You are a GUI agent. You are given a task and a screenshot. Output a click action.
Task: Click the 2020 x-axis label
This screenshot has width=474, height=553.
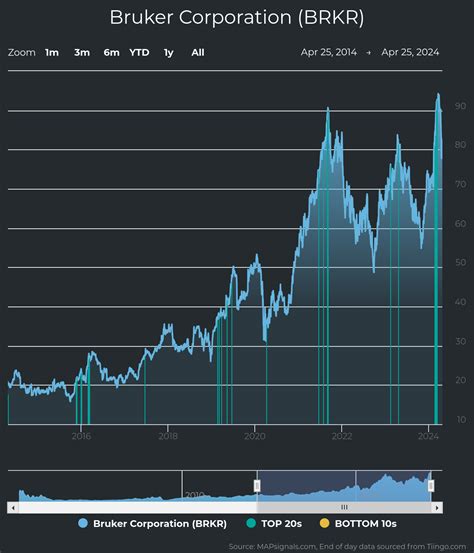click(x=255, y=436)
